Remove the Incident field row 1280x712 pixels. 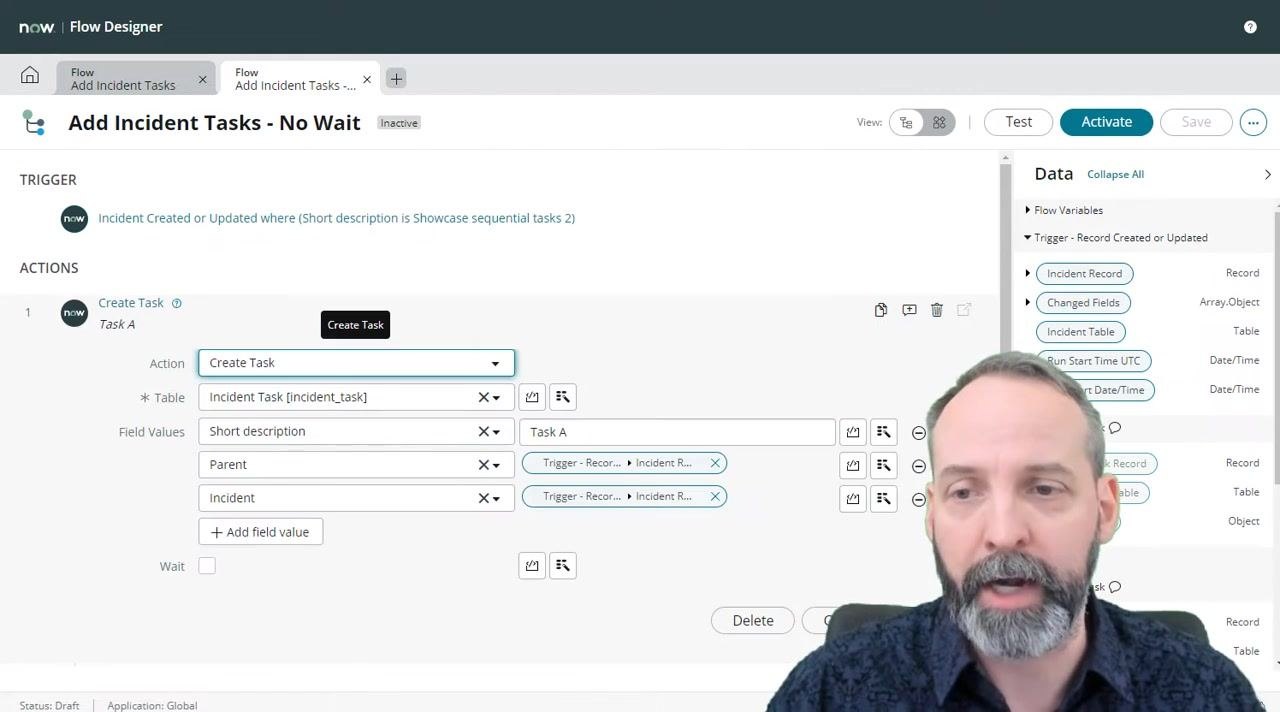919,499
